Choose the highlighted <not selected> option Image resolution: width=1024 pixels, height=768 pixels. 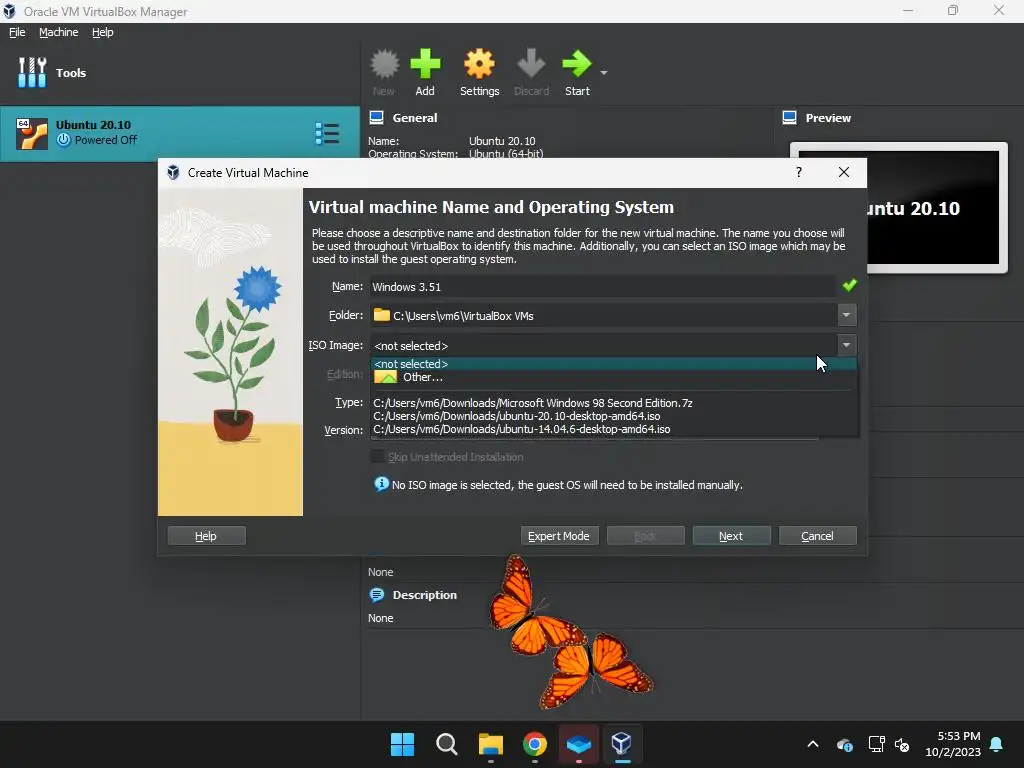pyautogui.click(x=613, y=364)
